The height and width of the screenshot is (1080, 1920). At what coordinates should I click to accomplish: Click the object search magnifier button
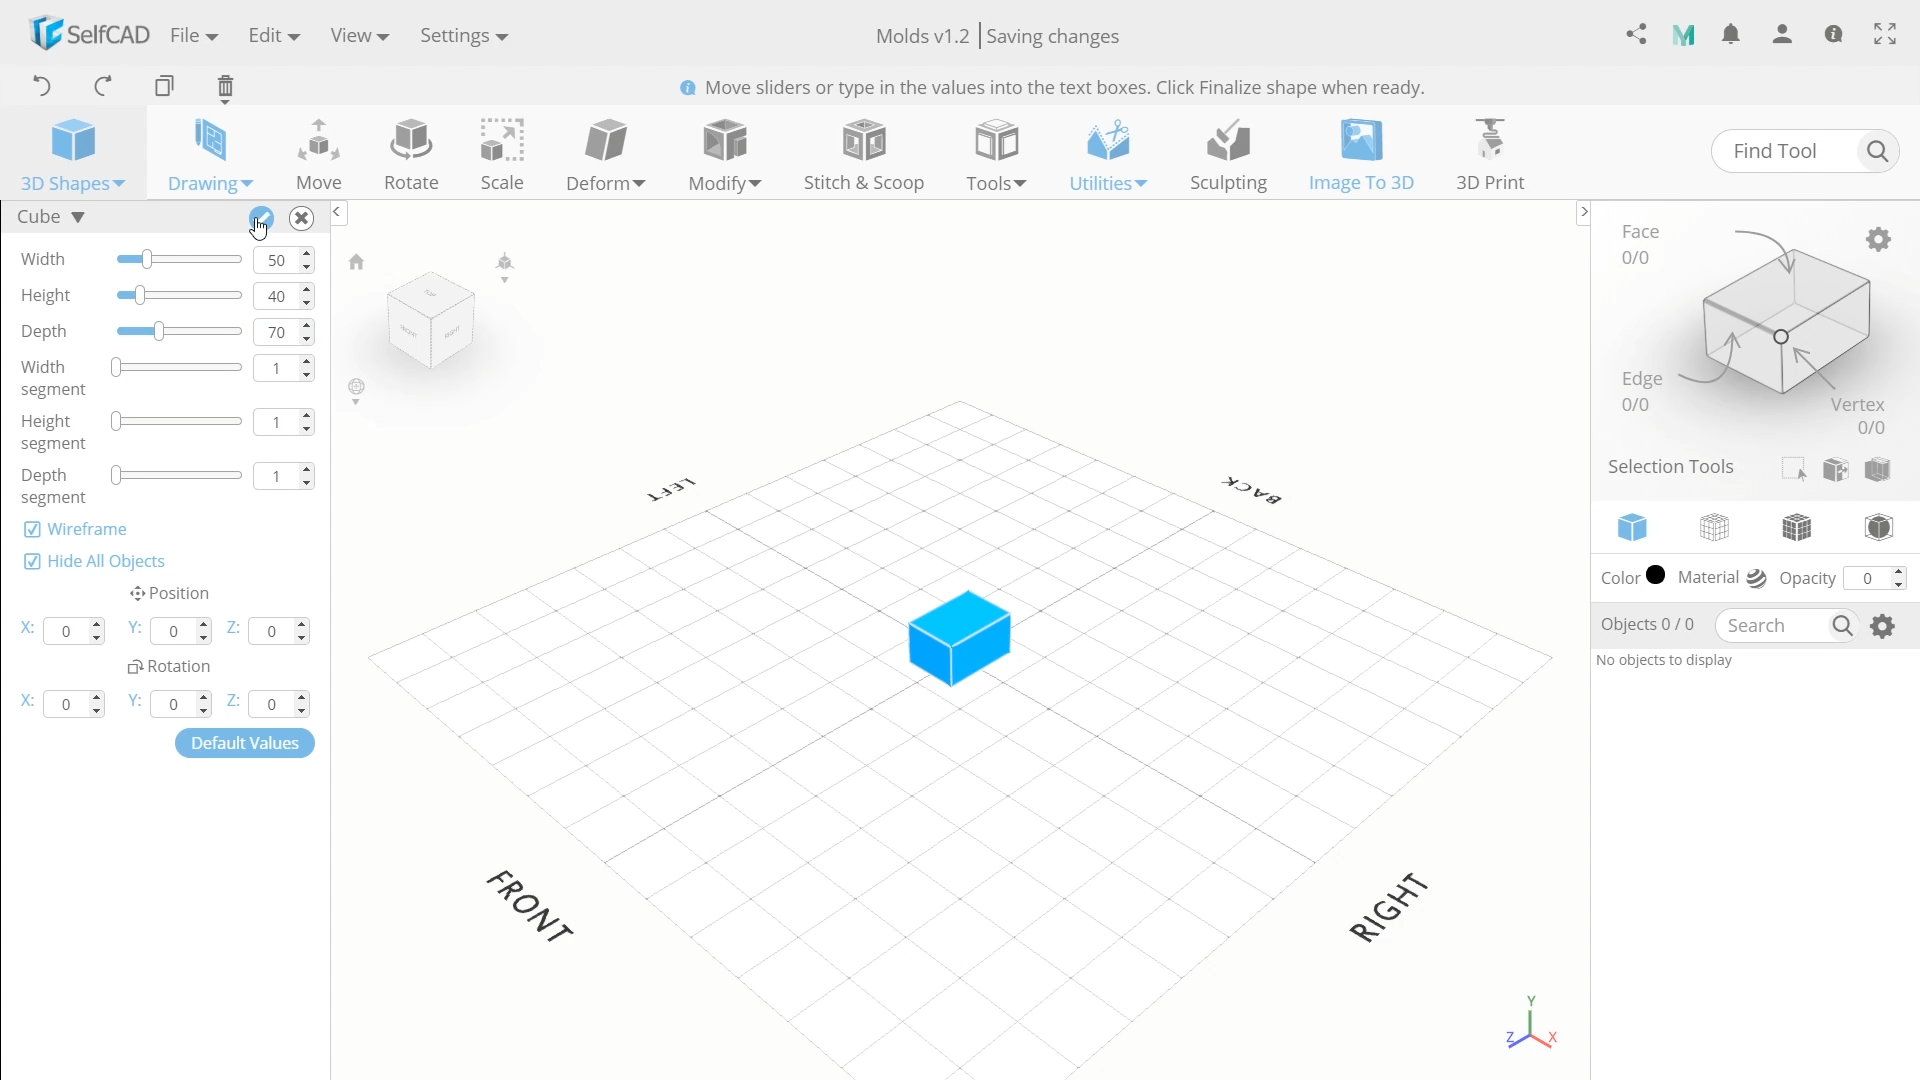(1842, 626)
